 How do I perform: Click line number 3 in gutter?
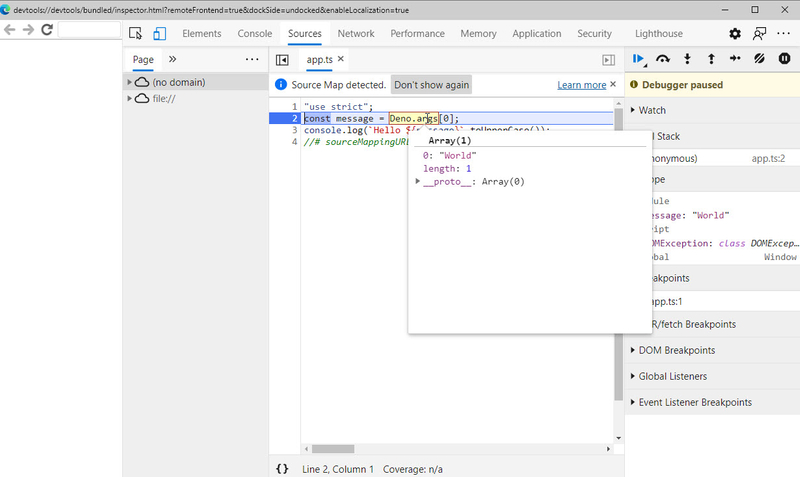(294, 130)
